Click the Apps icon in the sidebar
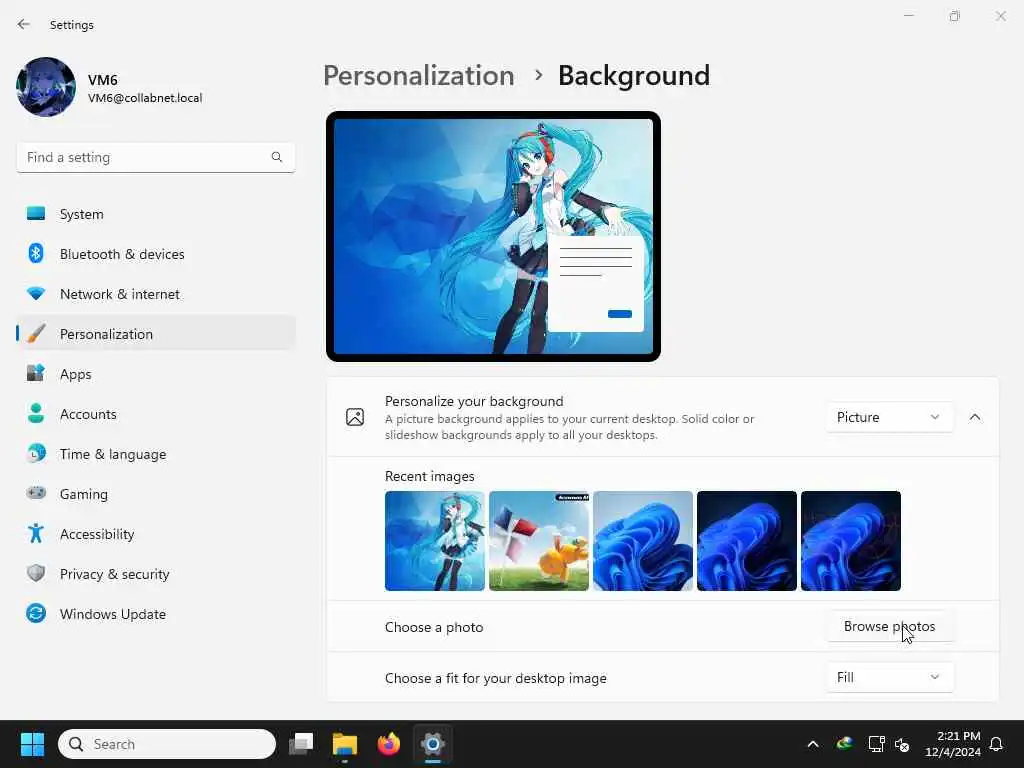 click(x=36, y=374)
